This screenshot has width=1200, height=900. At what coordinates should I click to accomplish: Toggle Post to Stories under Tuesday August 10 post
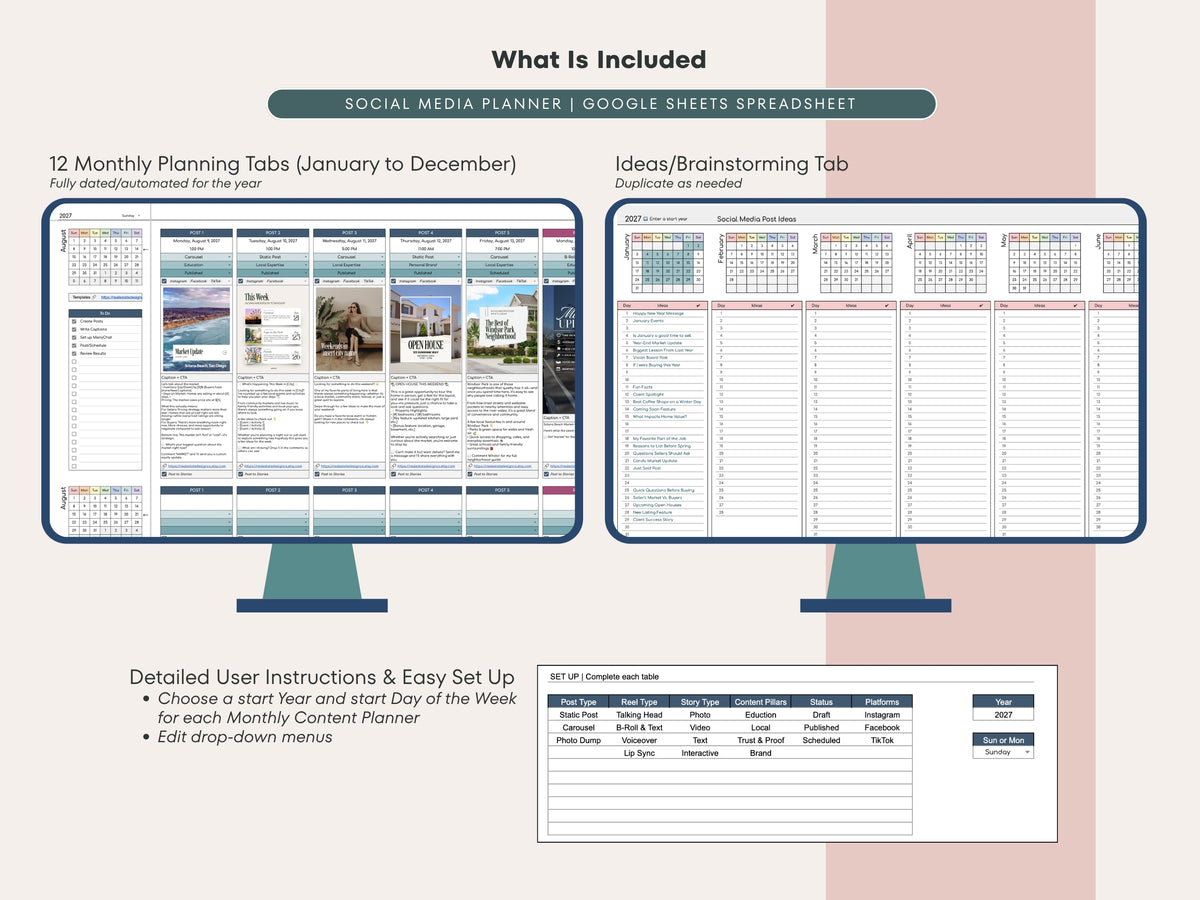tap(240, 474)
